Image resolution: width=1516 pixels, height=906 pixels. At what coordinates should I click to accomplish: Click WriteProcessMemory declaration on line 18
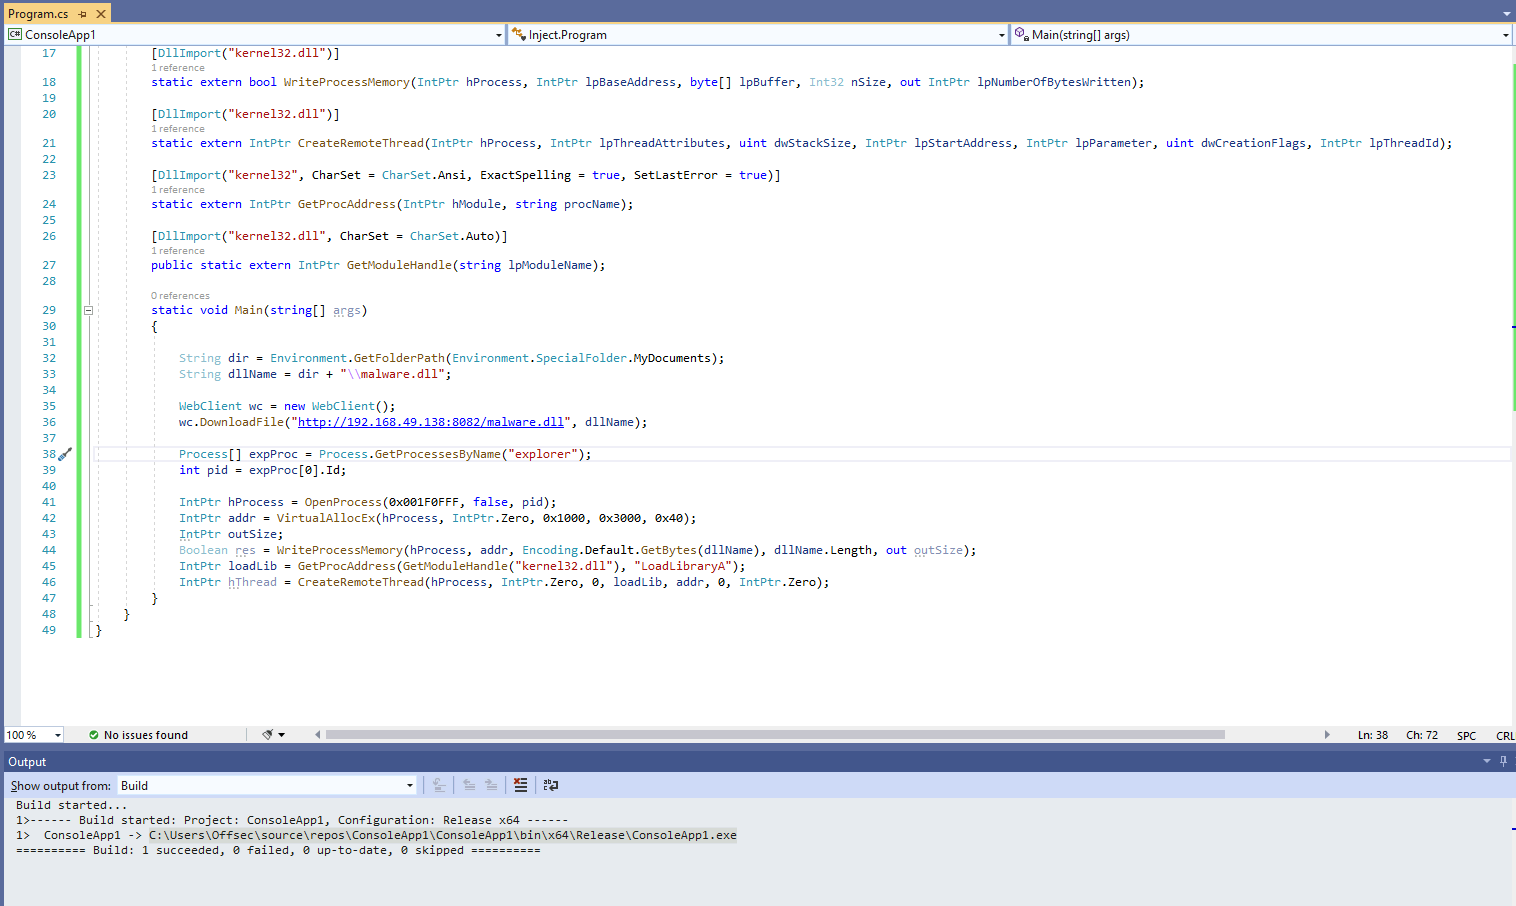tap(347, 82)
